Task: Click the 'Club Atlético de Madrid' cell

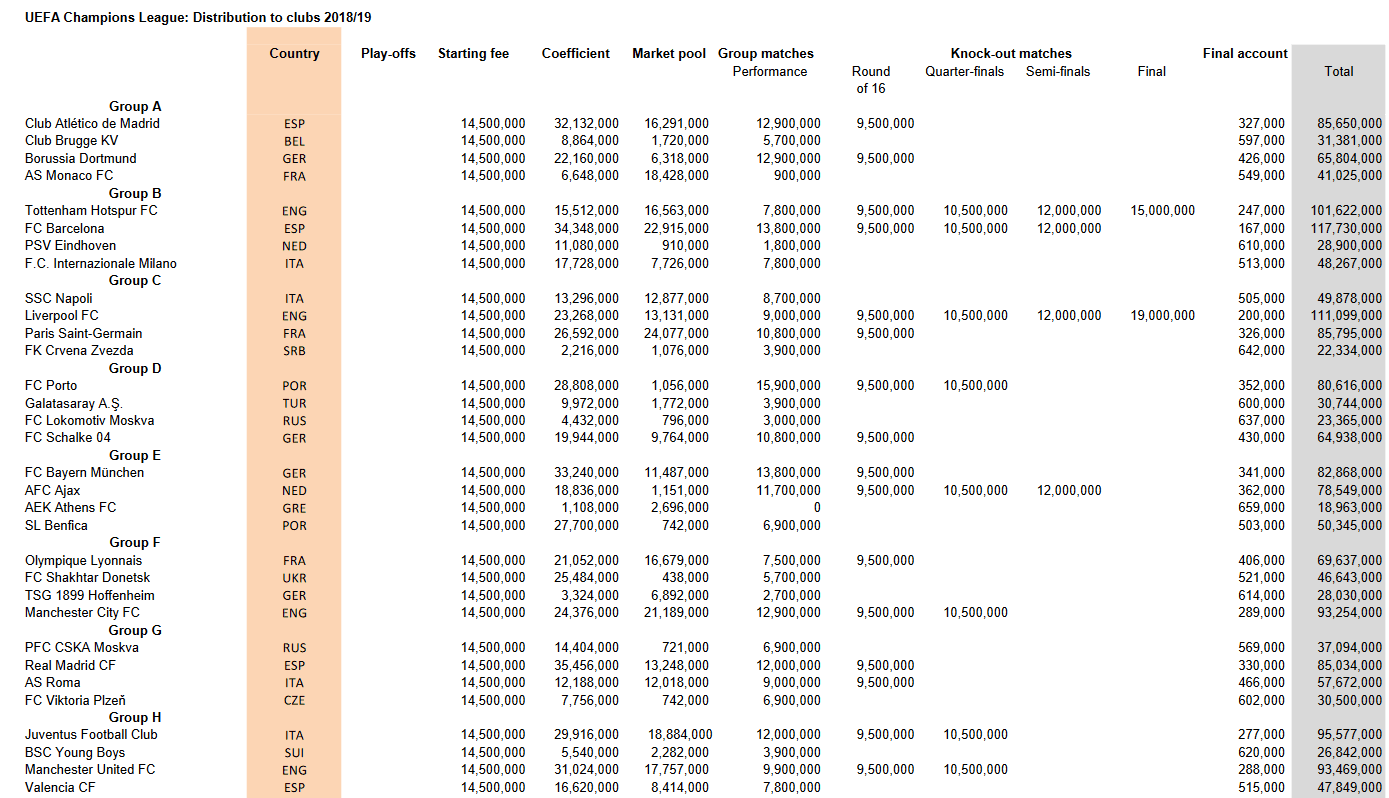Action: click(x=92, y=123)
